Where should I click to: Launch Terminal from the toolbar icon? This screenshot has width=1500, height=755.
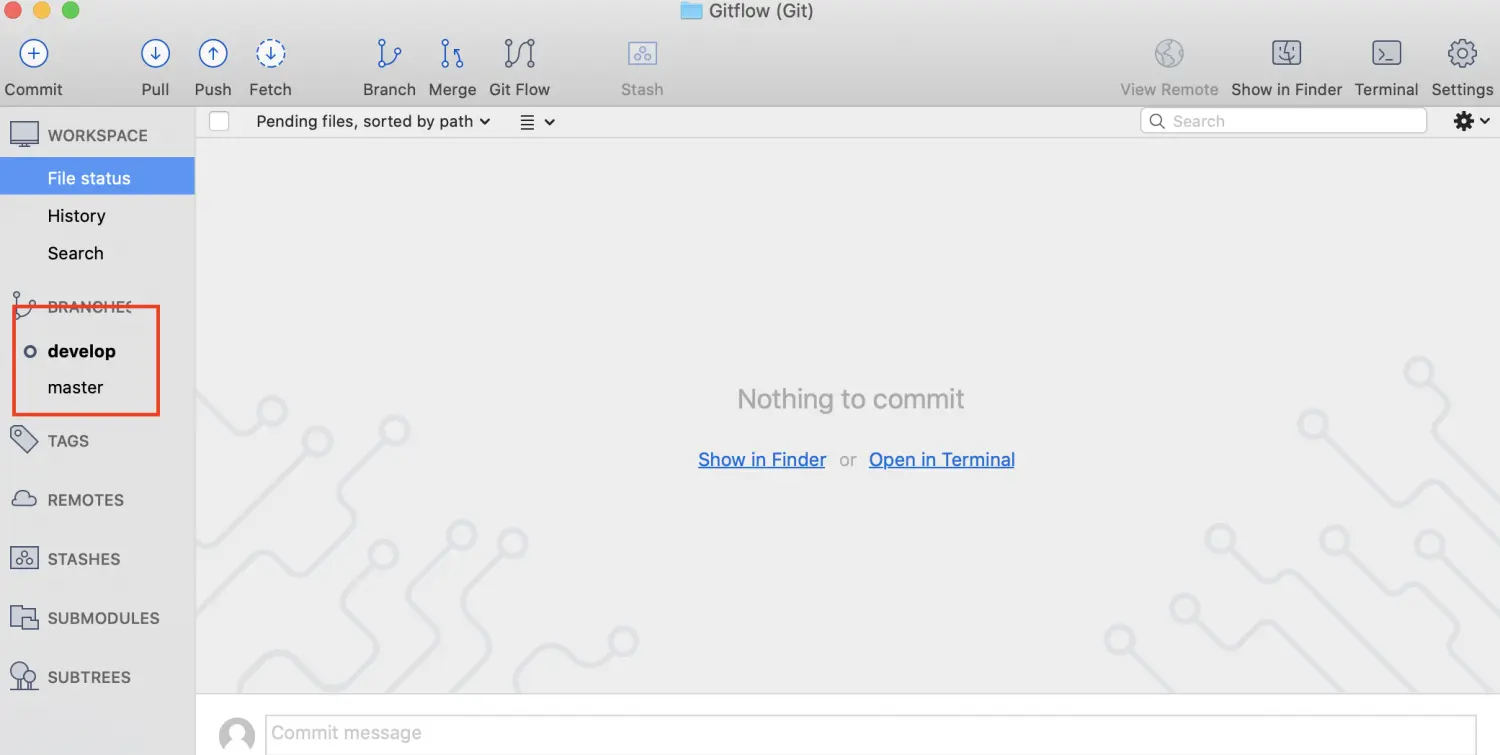tap(1386, 53)
